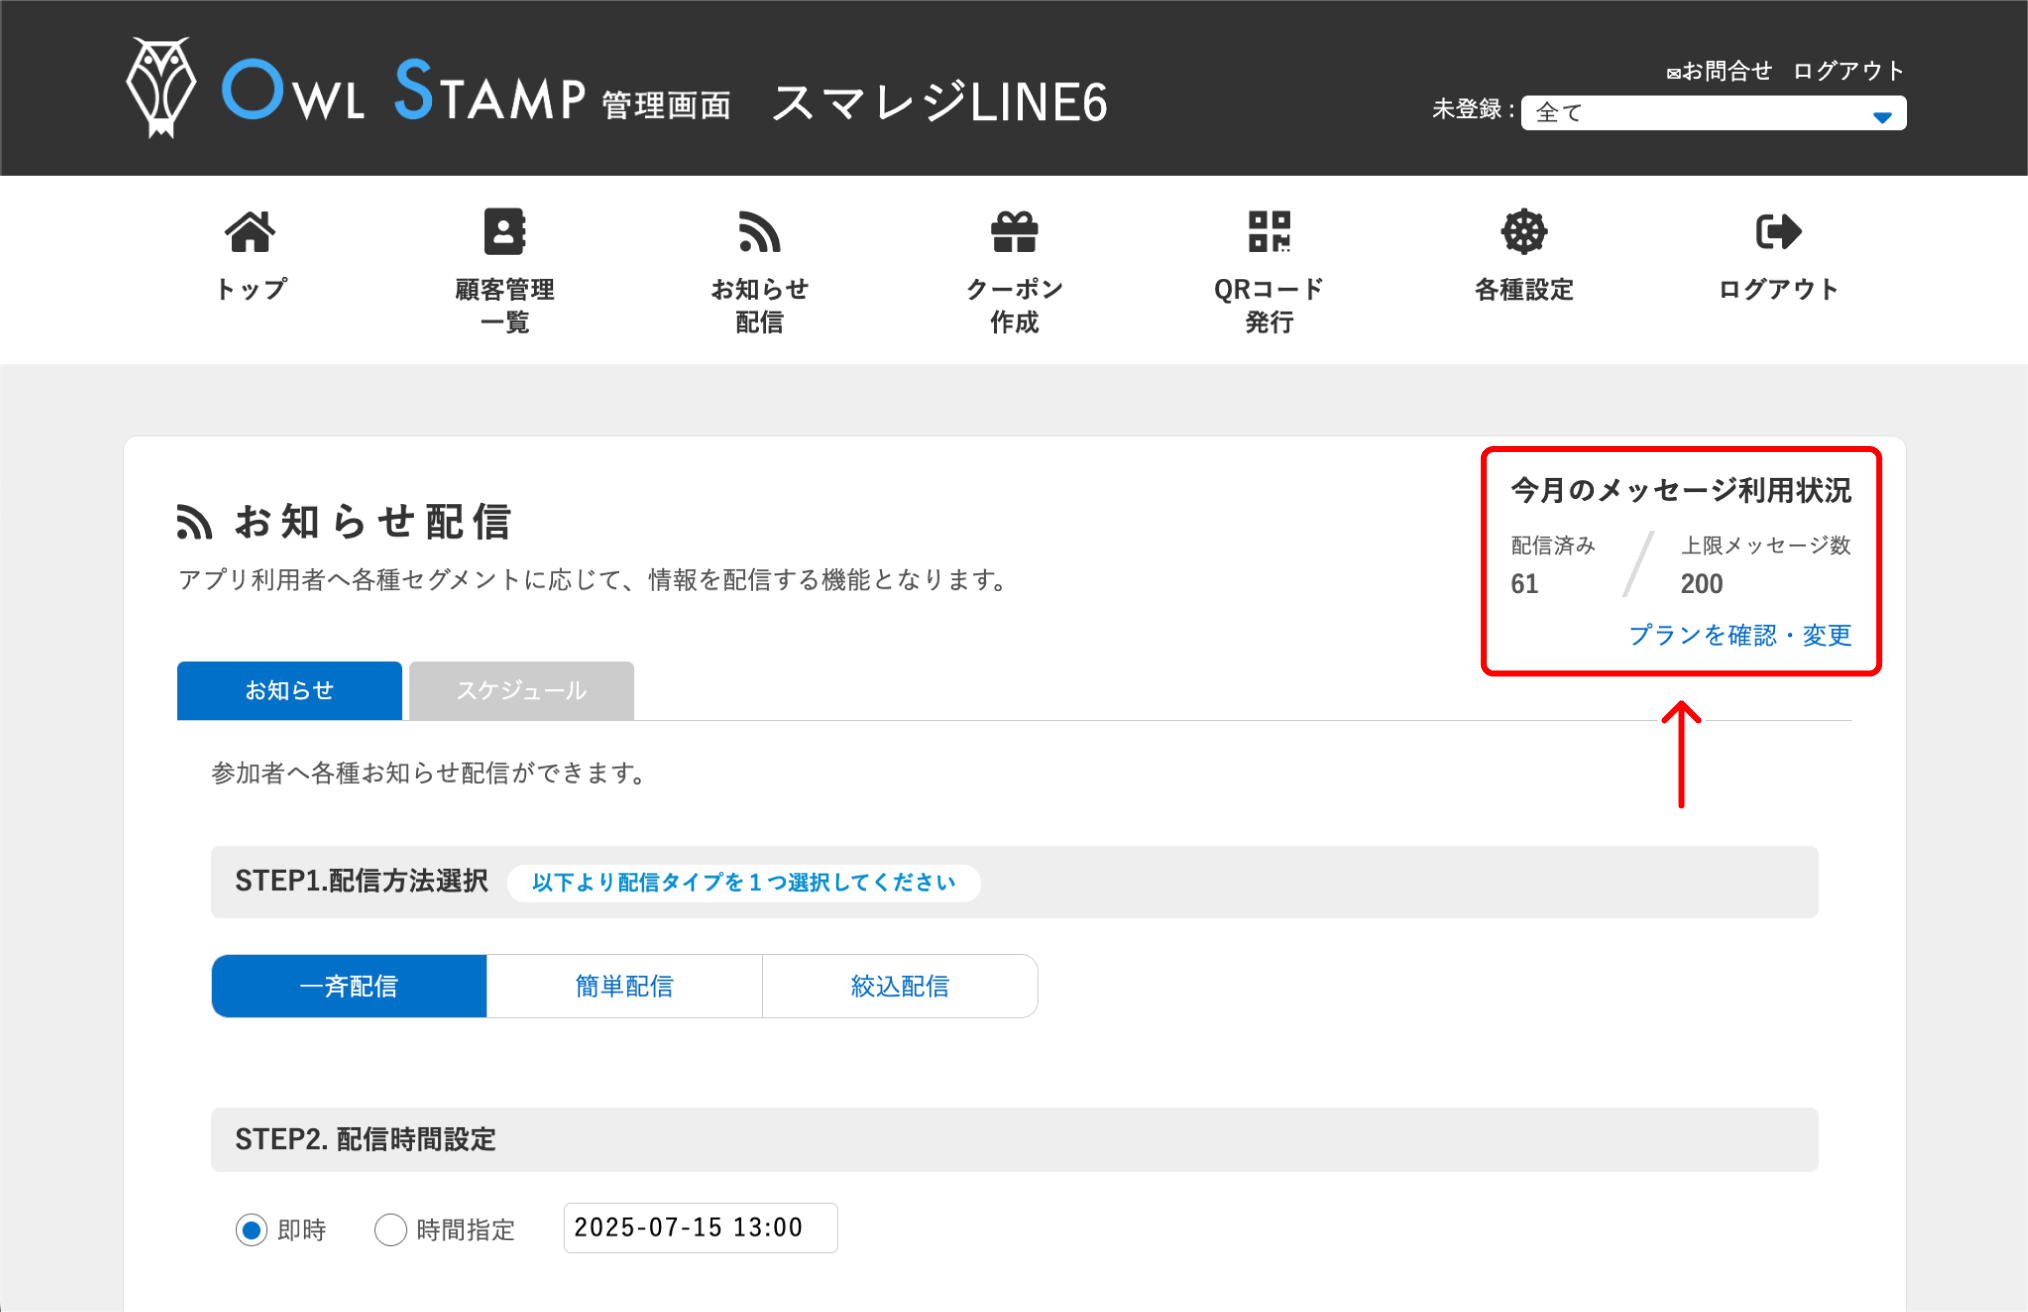Switch to the スケジュール tab
Image resolution: width=2028 pixels, height=1312 pixels.
click(521, 690)
